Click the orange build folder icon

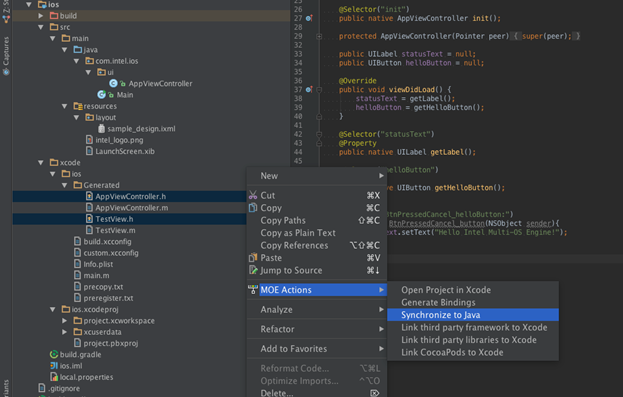pos(54,15)
